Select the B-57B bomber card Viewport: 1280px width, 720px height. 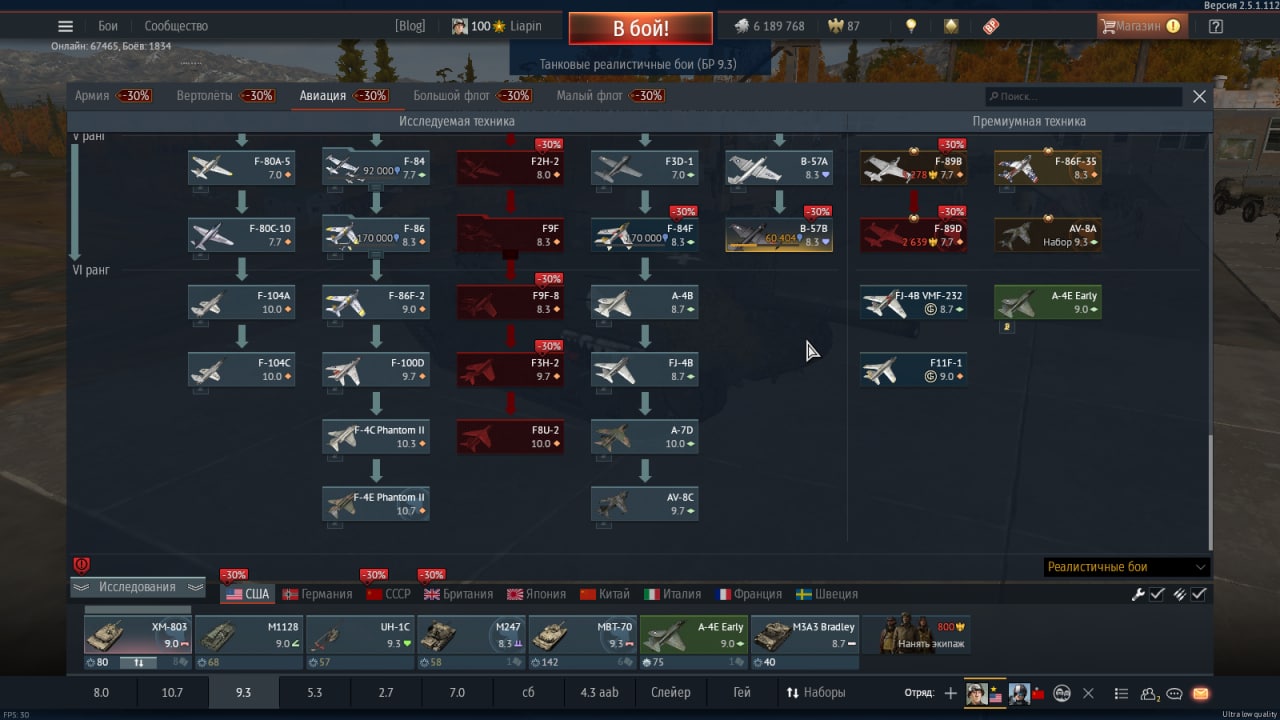tap(779, 235)
